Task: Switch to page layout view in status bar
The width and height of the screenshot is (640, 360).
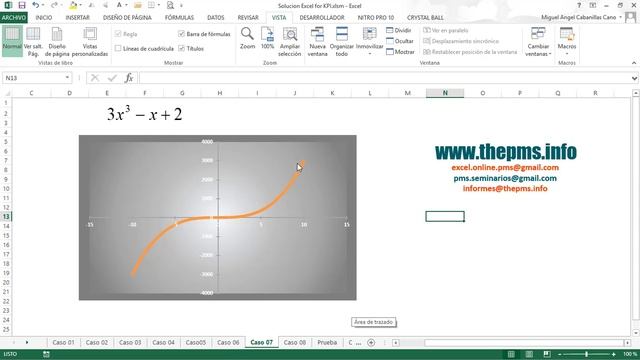Action: click(529, 354)
